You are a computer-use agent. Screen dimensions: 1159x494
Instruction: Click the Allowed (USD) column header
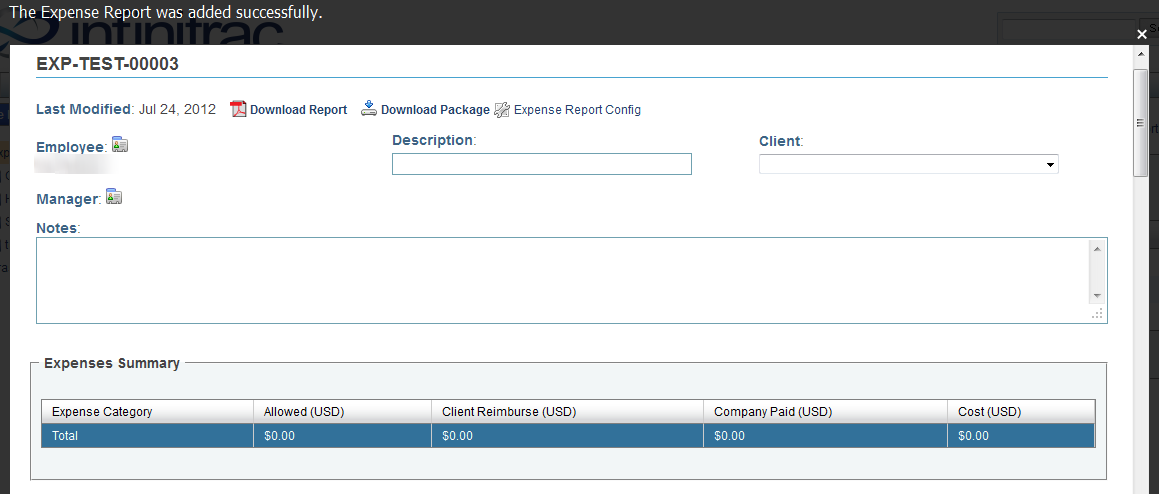342,412
